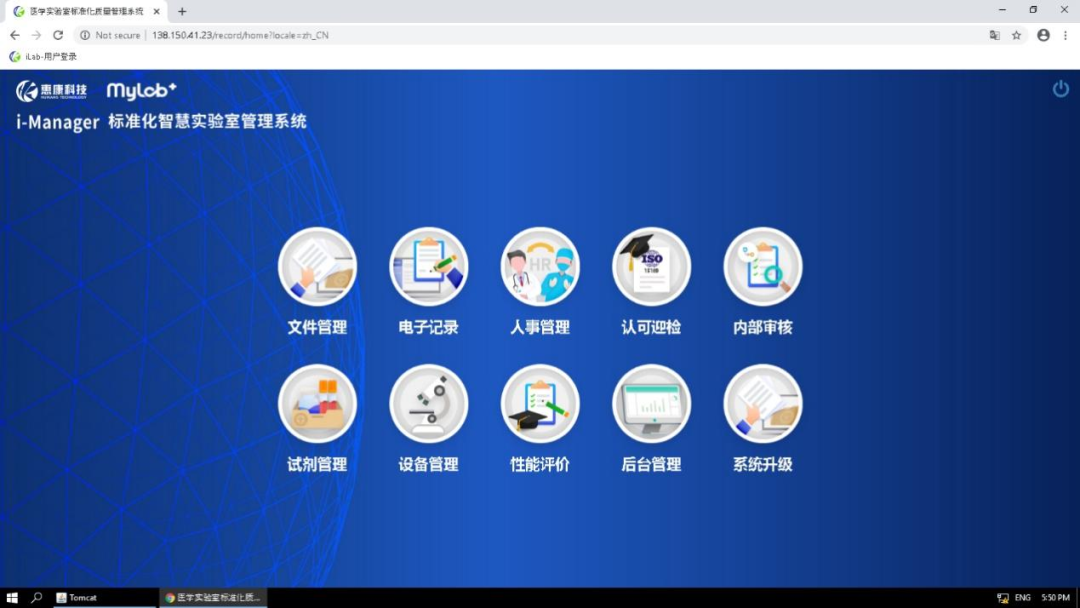Open the 后台管理 monitor icon
The width and height of the screenshot is (1080, 608).
pyautogui.click(x=652, y=403)
